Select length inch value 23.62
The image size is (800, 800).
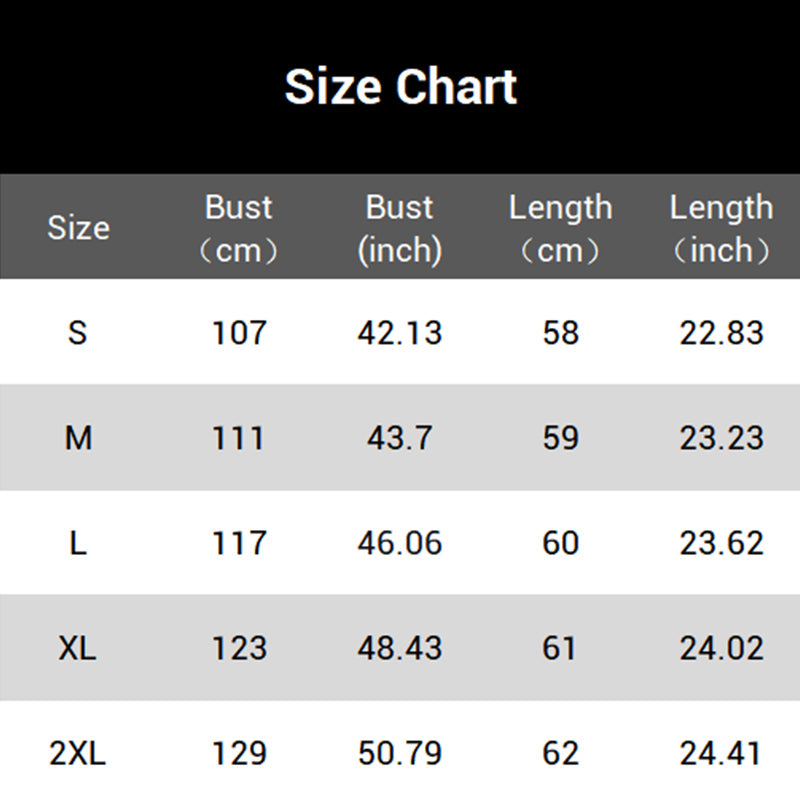721,543
